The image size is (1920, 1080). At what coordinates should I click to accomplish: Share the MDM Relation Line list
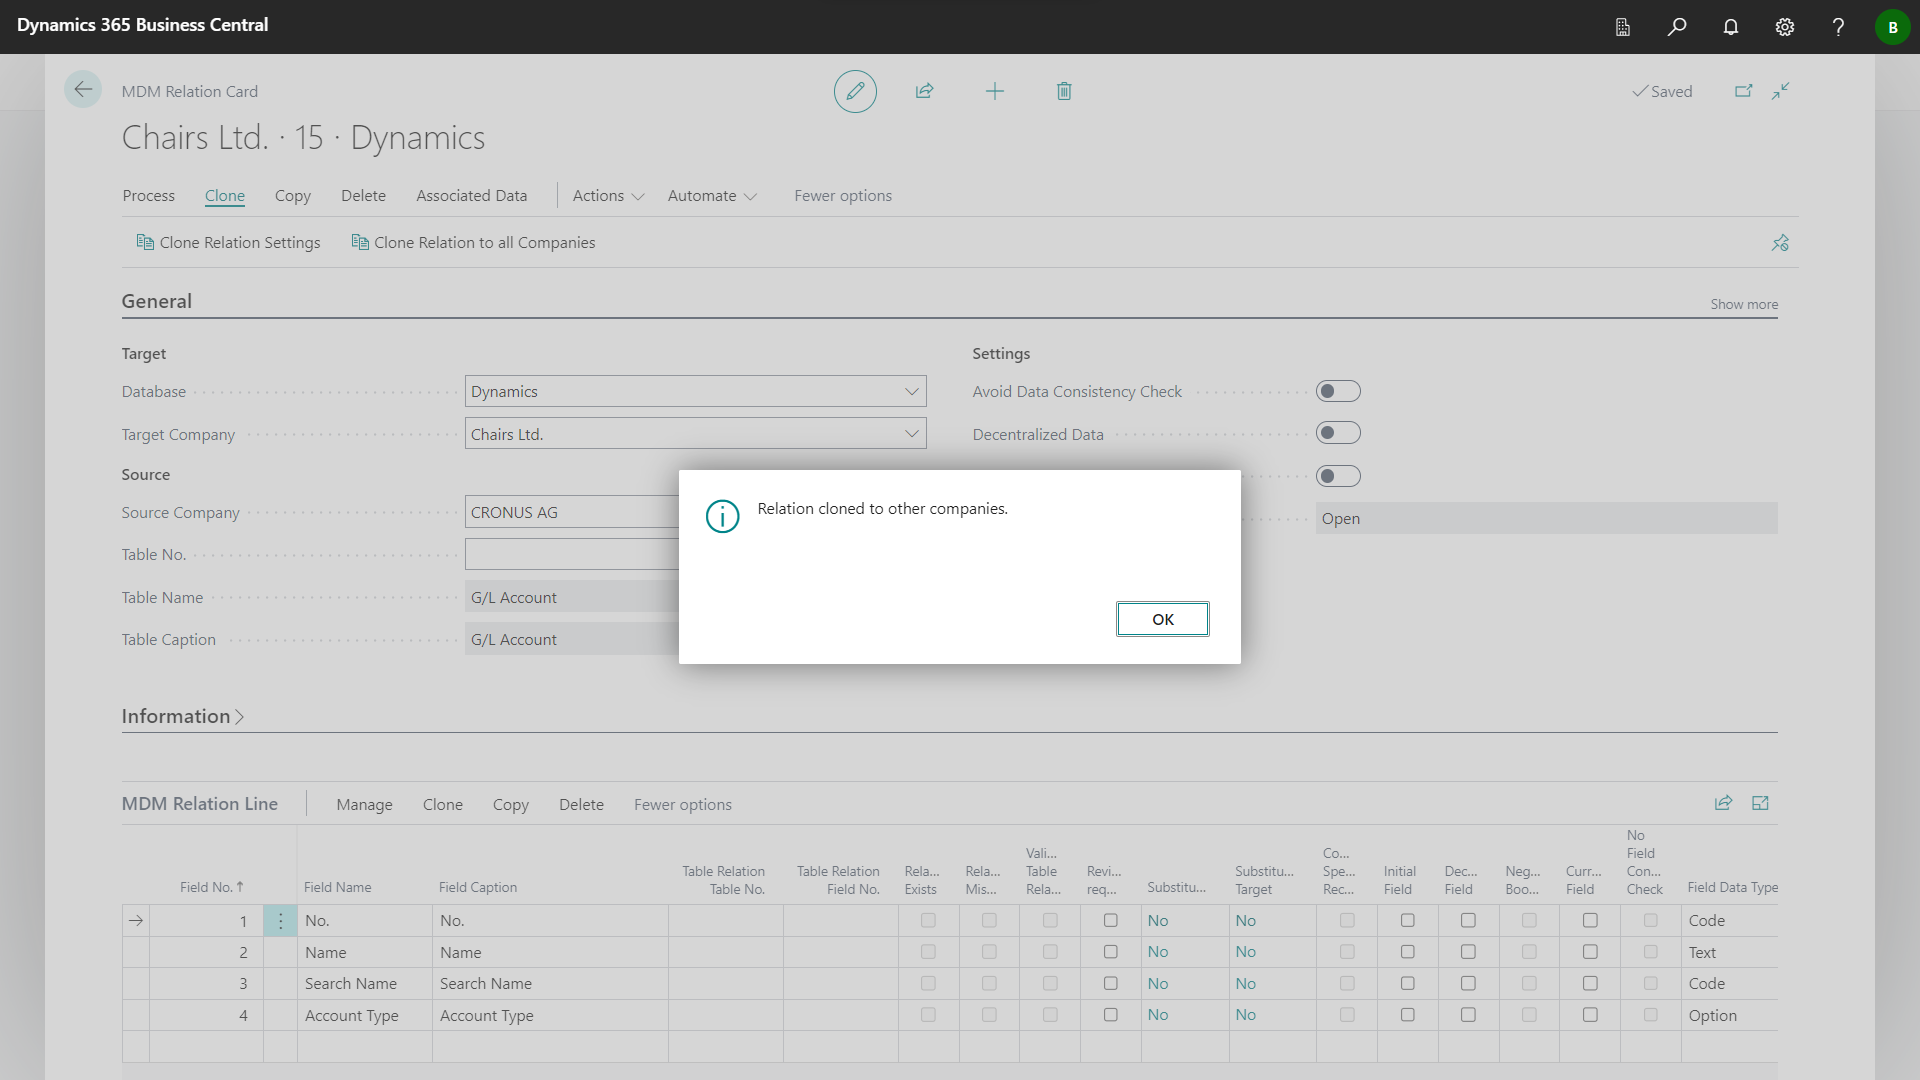(x=1723, y=803)
